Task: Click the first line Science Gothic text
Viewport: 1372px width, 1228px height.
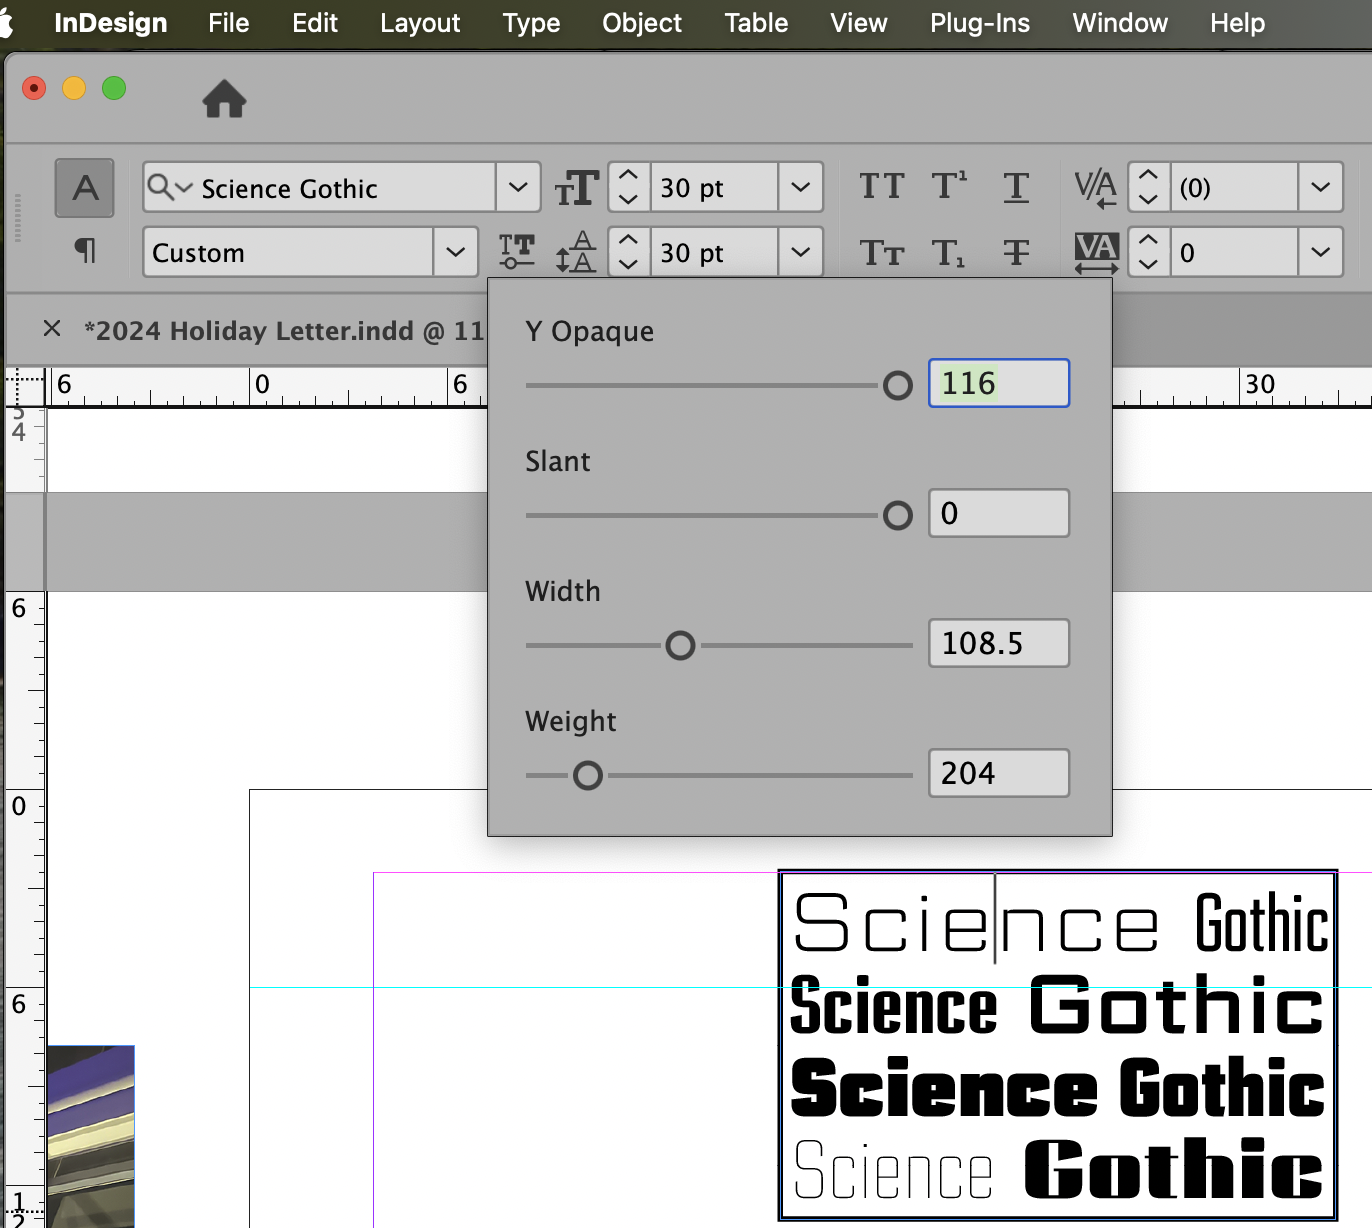Action: tap(1060, 924)
